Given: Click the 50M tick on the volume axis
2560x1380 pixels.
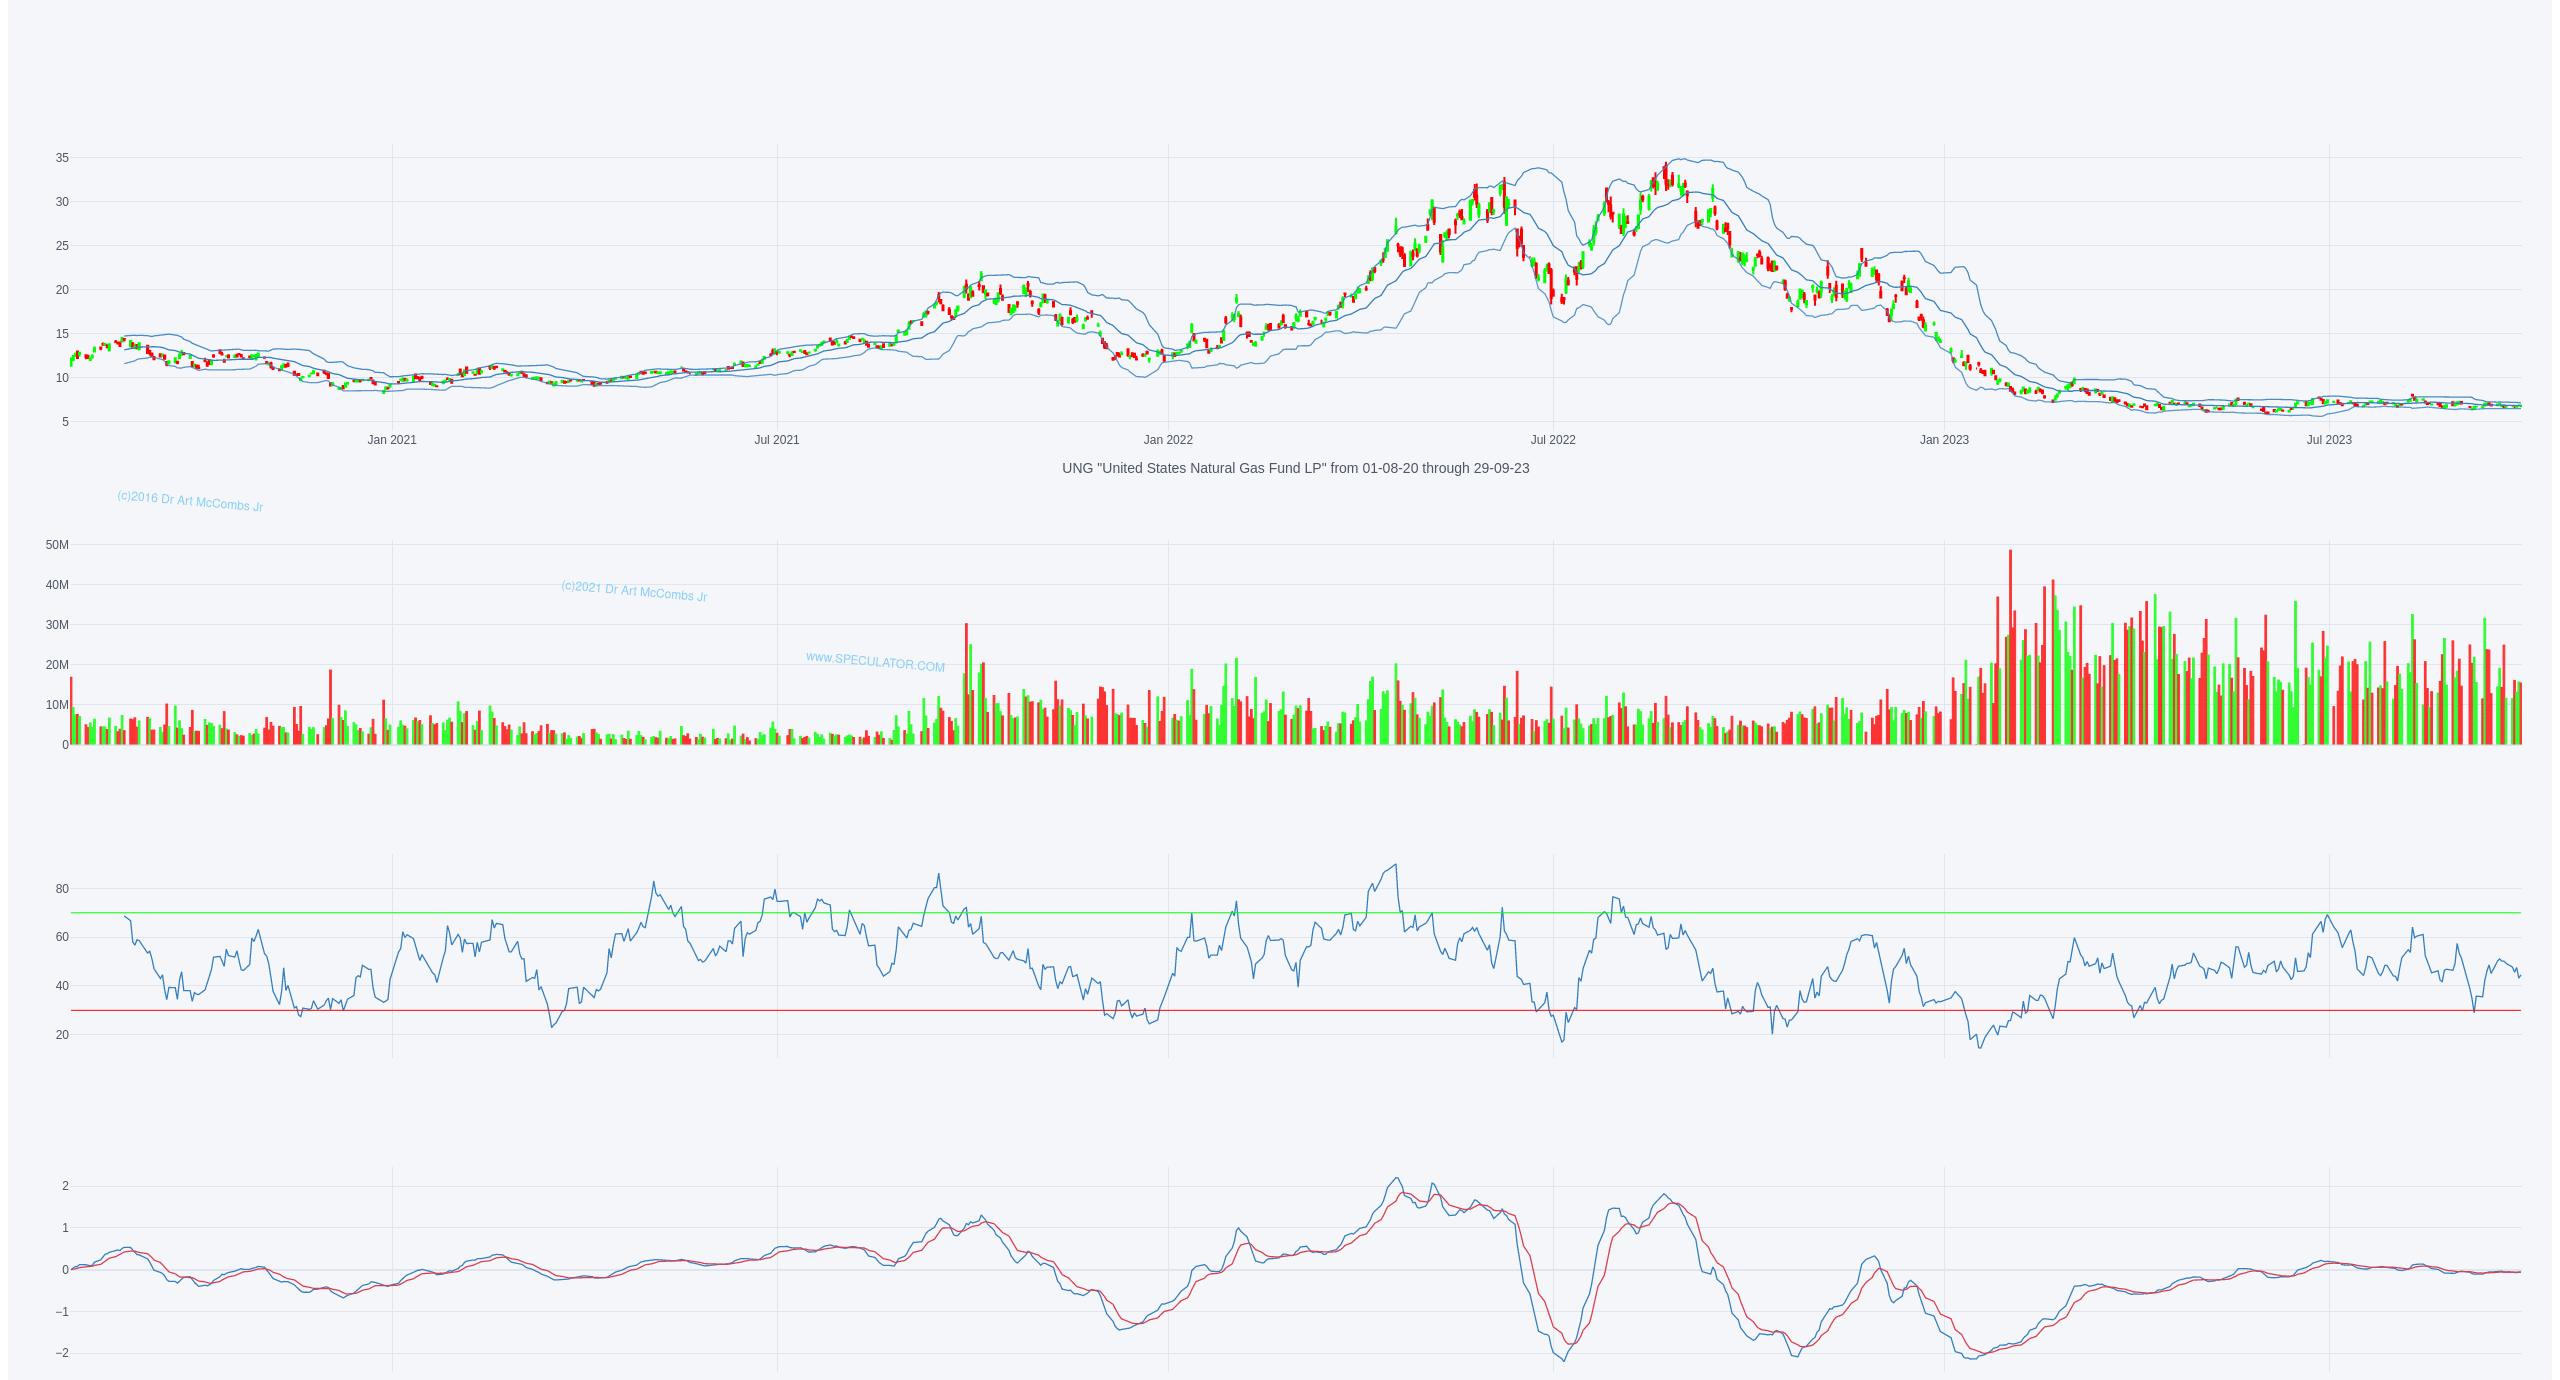Looking at the screenshot, I should pos(57,545).
